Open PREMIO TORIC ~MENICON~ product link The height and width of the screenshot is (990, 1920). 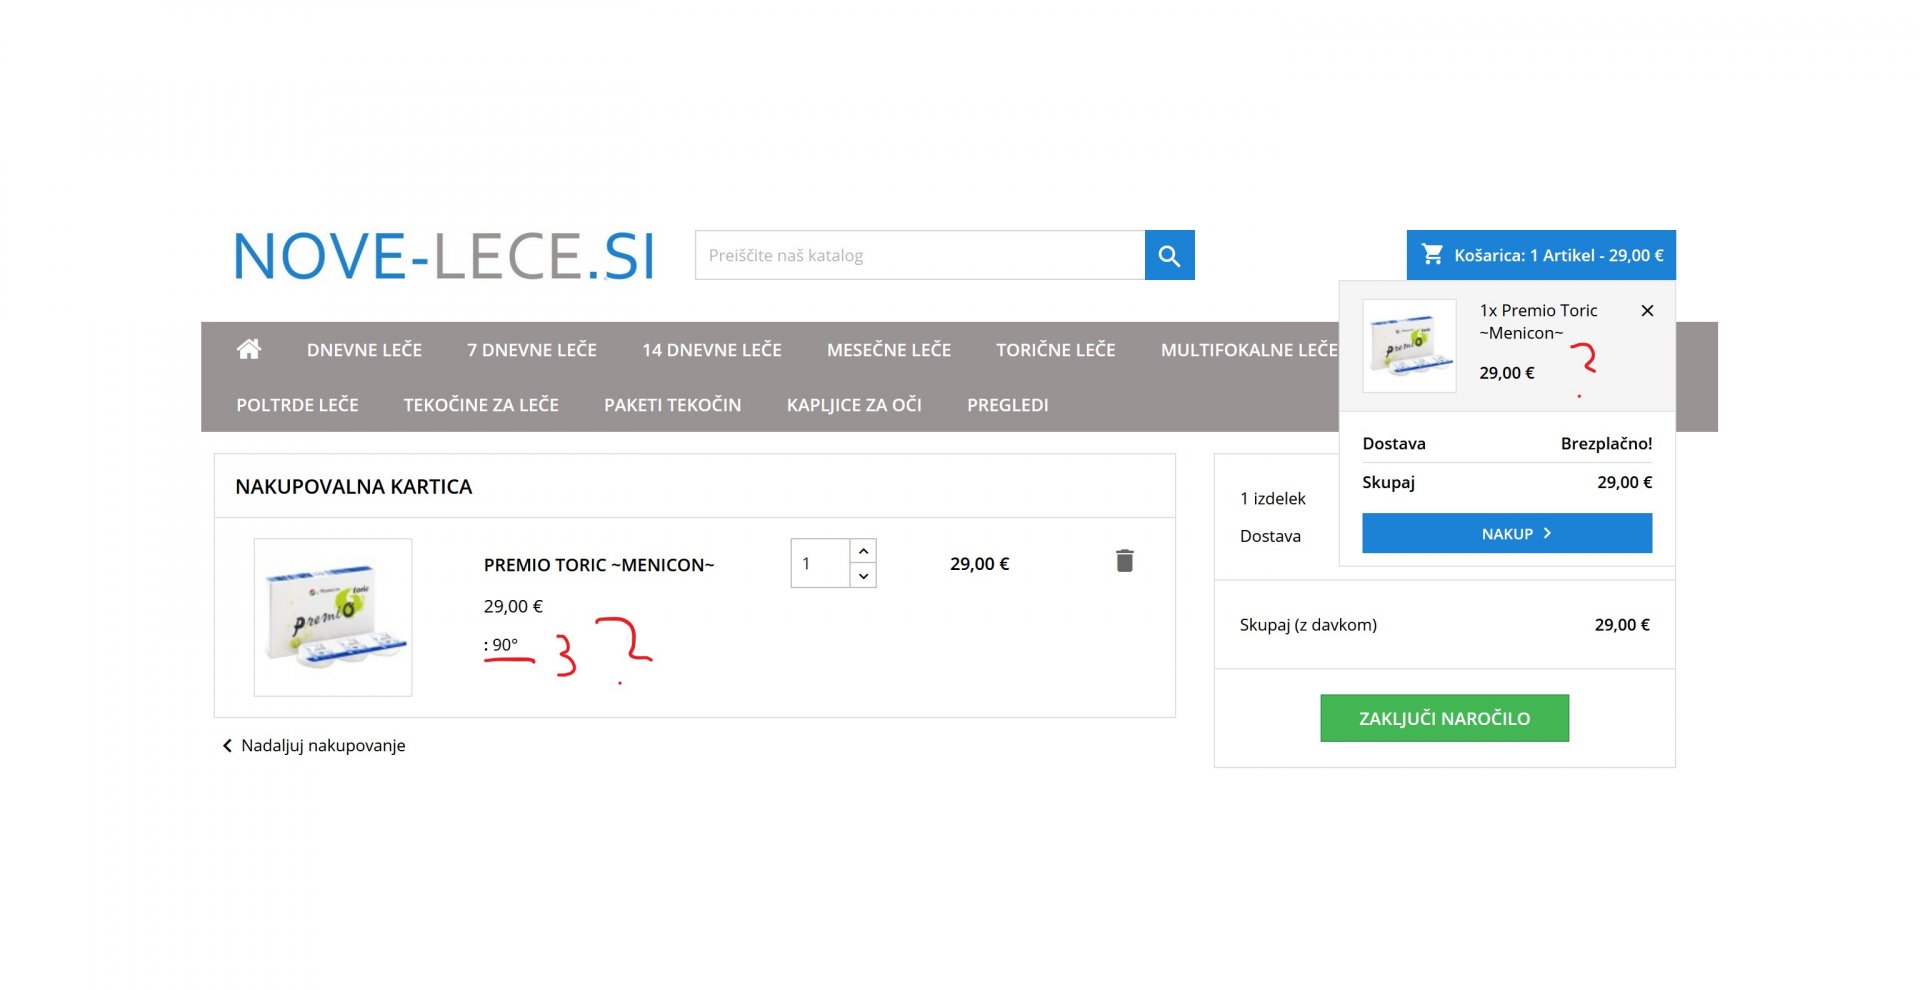click(x=599, y=565)
